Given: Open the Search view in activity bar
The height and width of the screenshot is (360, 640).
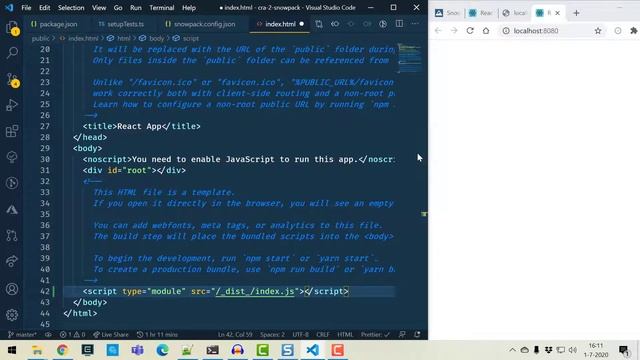Looking at the screenshot, I should tap(12, 53).
